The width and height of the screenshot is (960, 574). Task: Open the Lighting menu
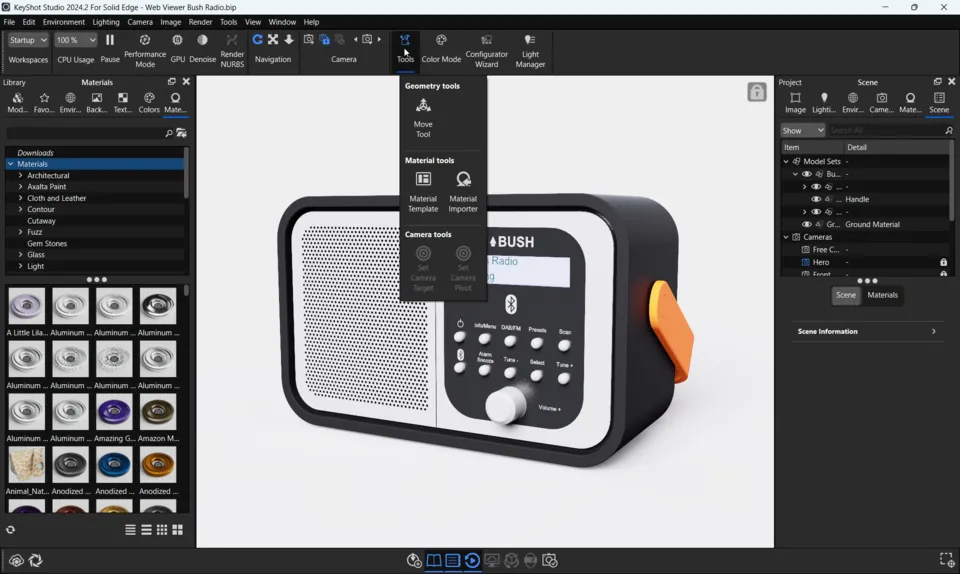[x=106, y=22]
